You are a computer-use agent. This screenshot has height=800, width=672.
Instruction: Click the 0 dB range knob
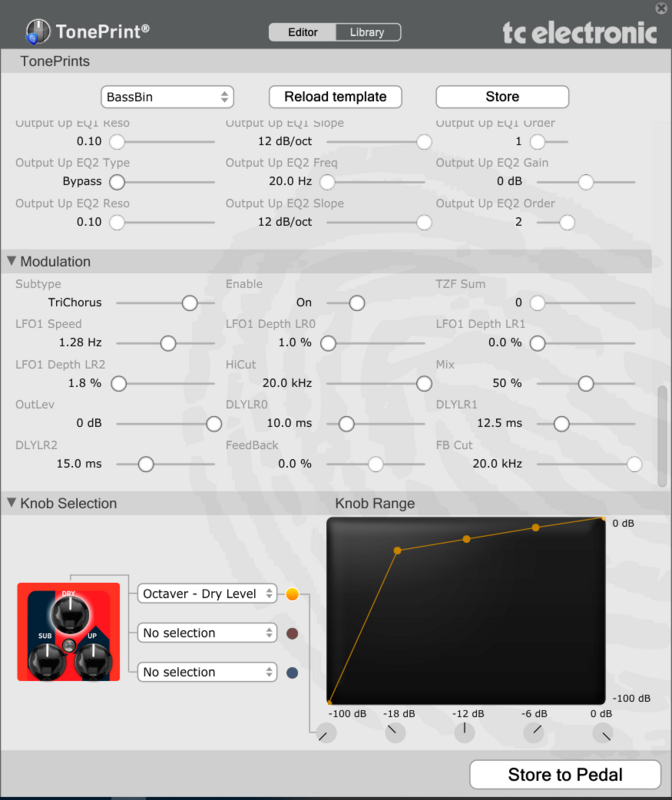[x=603, y=733]
